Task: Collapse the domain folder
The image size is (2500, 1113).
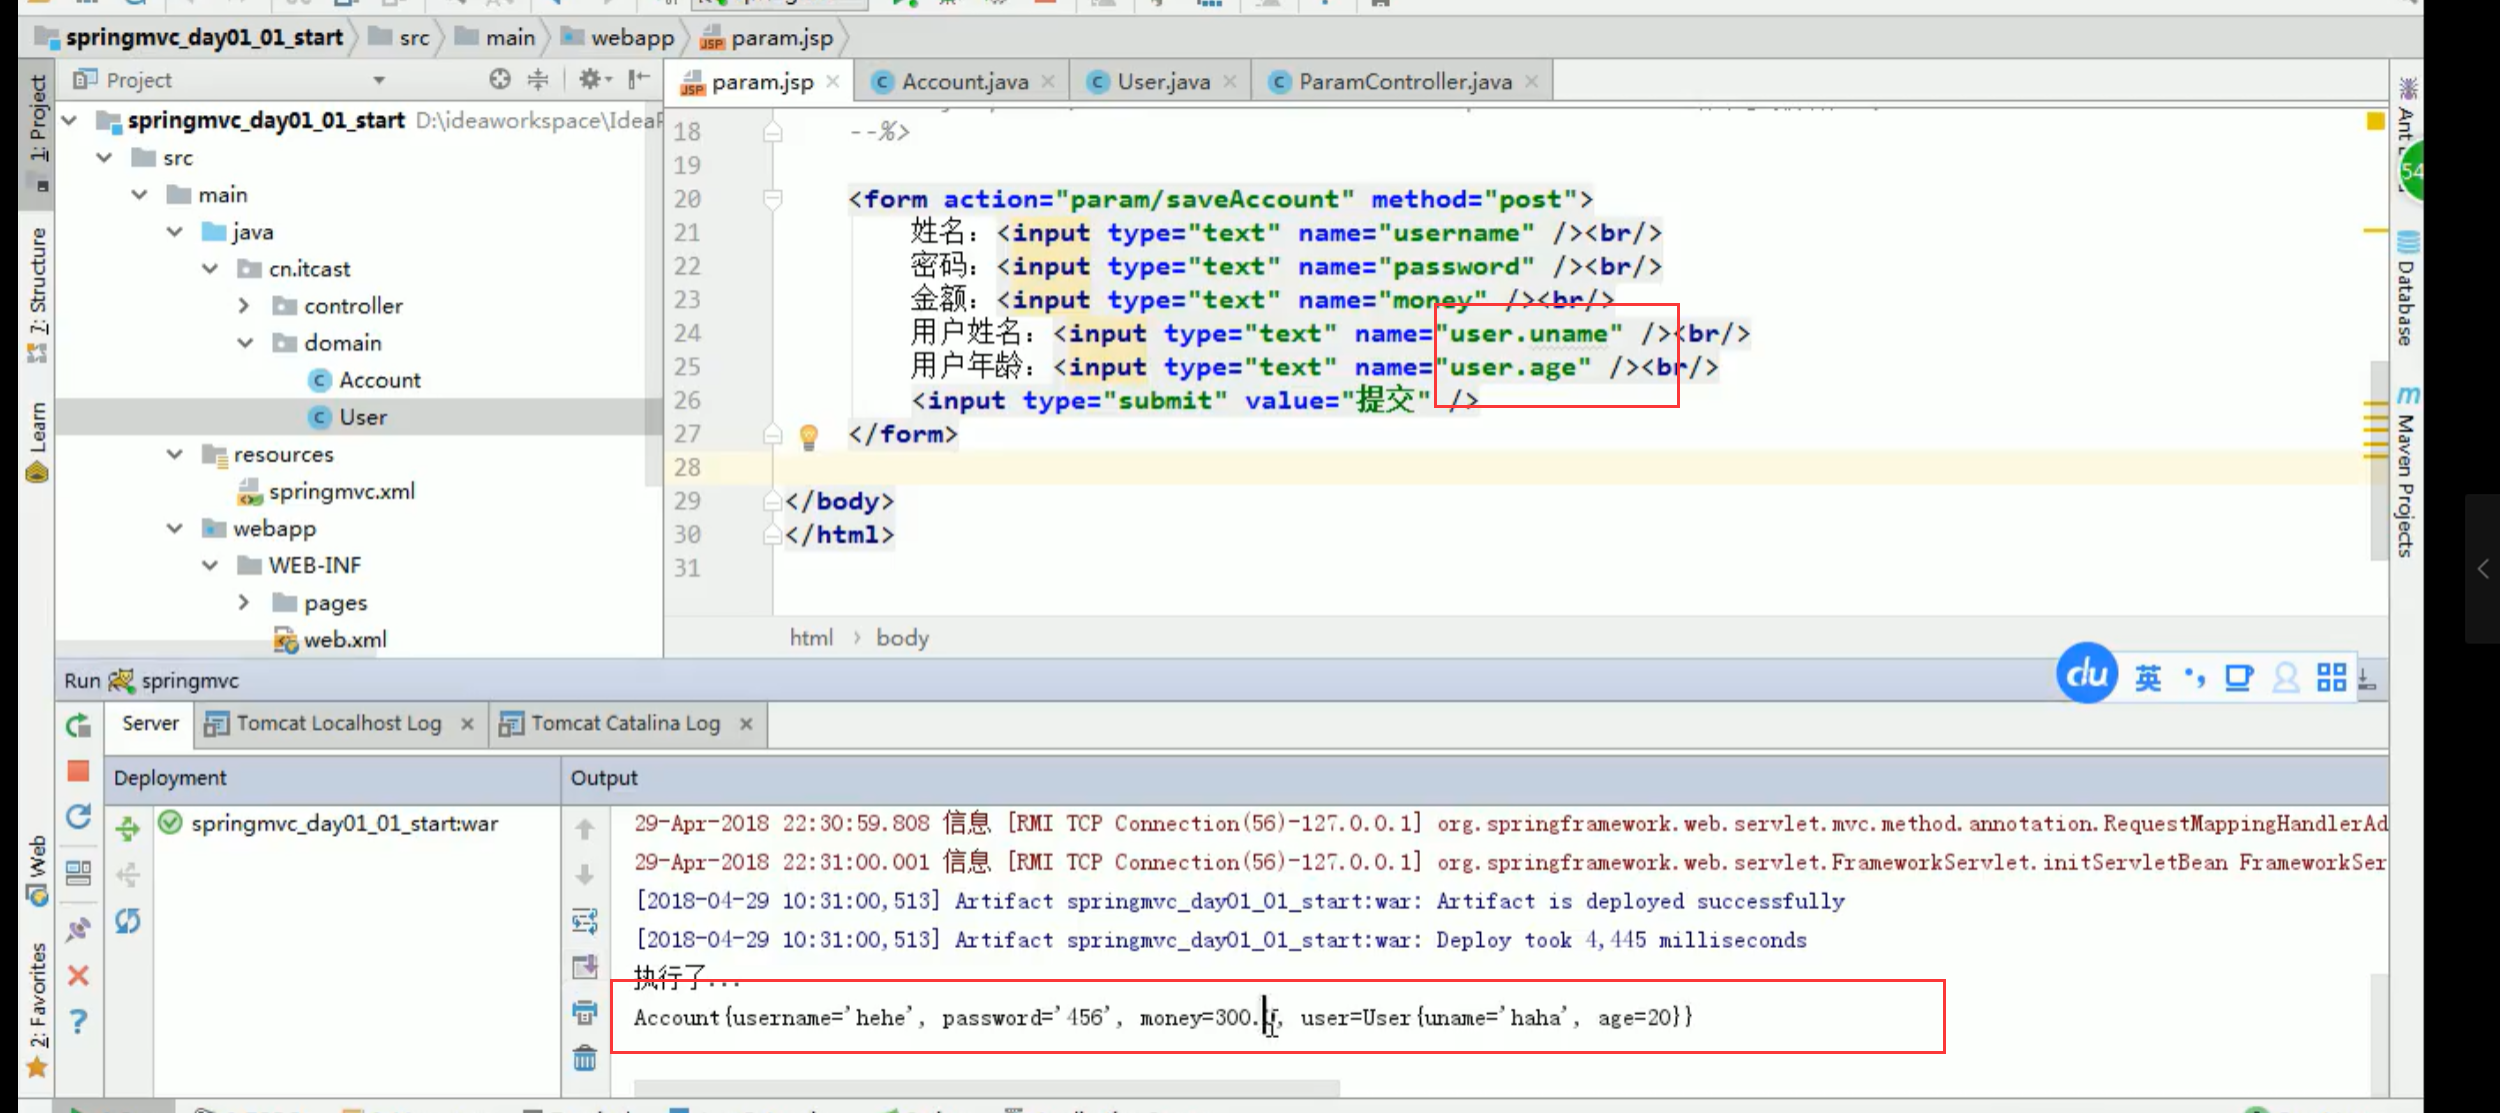Action: pos(246,343)
